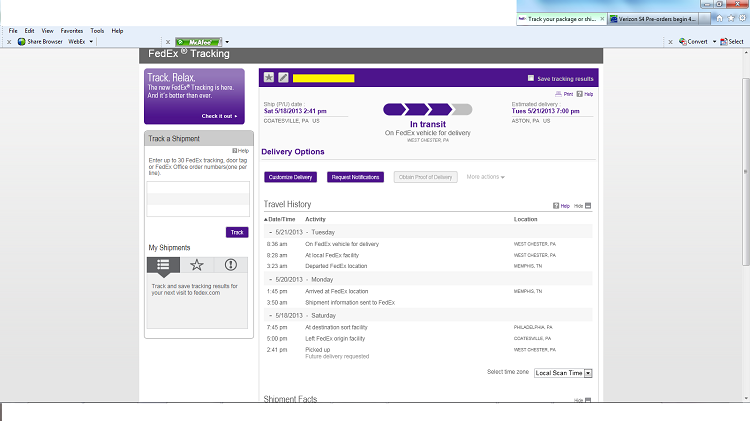750x421 pixels.
Task: Click the Help icon in Track a Shipment panel
Action: (240, 150)
